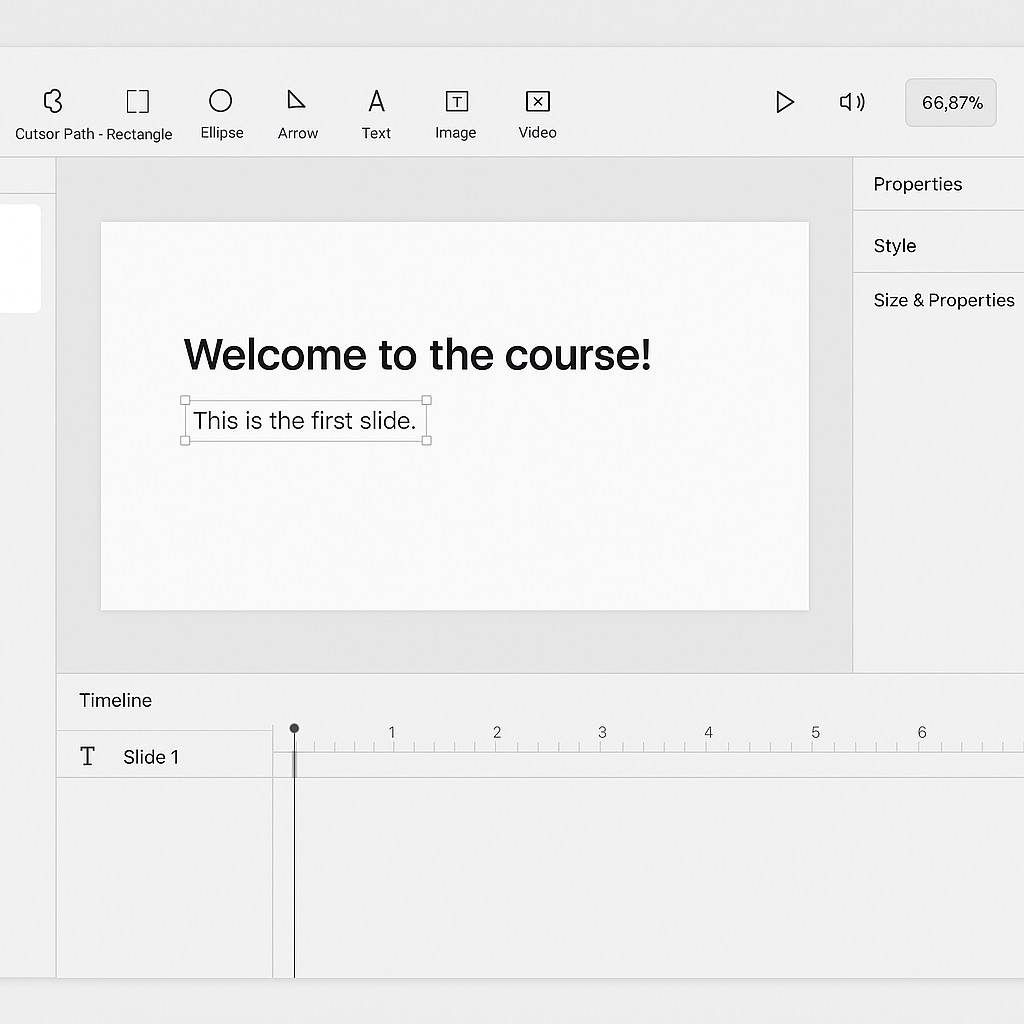Viewport: 1024px width, 1024px height.
Task: Expand the Style section
Action: coord(894,246)
